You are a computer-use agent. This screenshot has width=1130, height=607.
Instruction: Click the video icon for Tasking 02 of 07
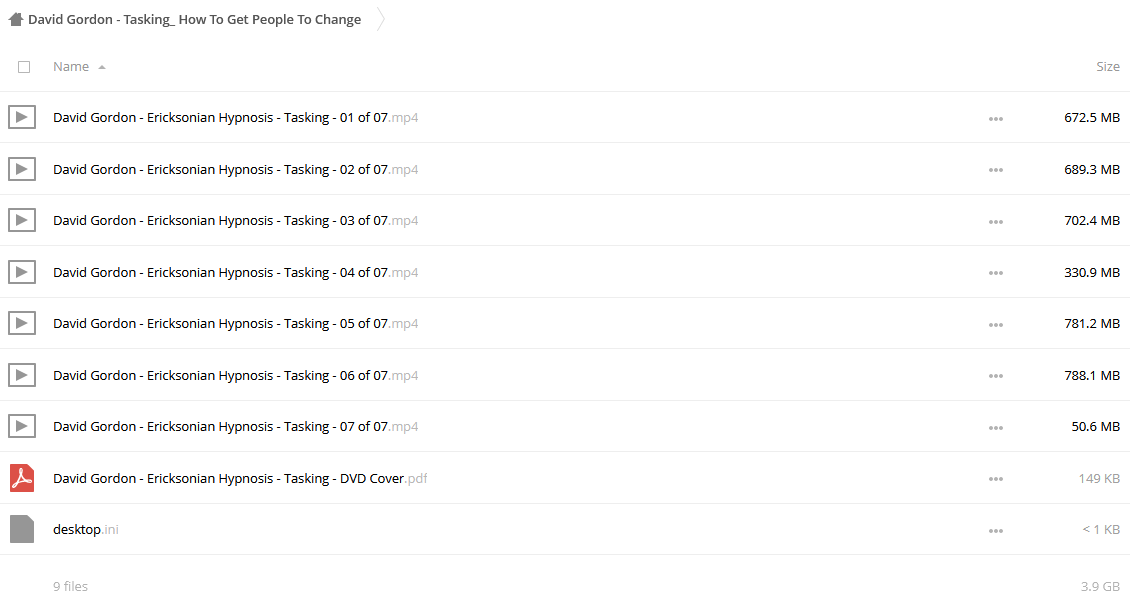click(22, 169)
